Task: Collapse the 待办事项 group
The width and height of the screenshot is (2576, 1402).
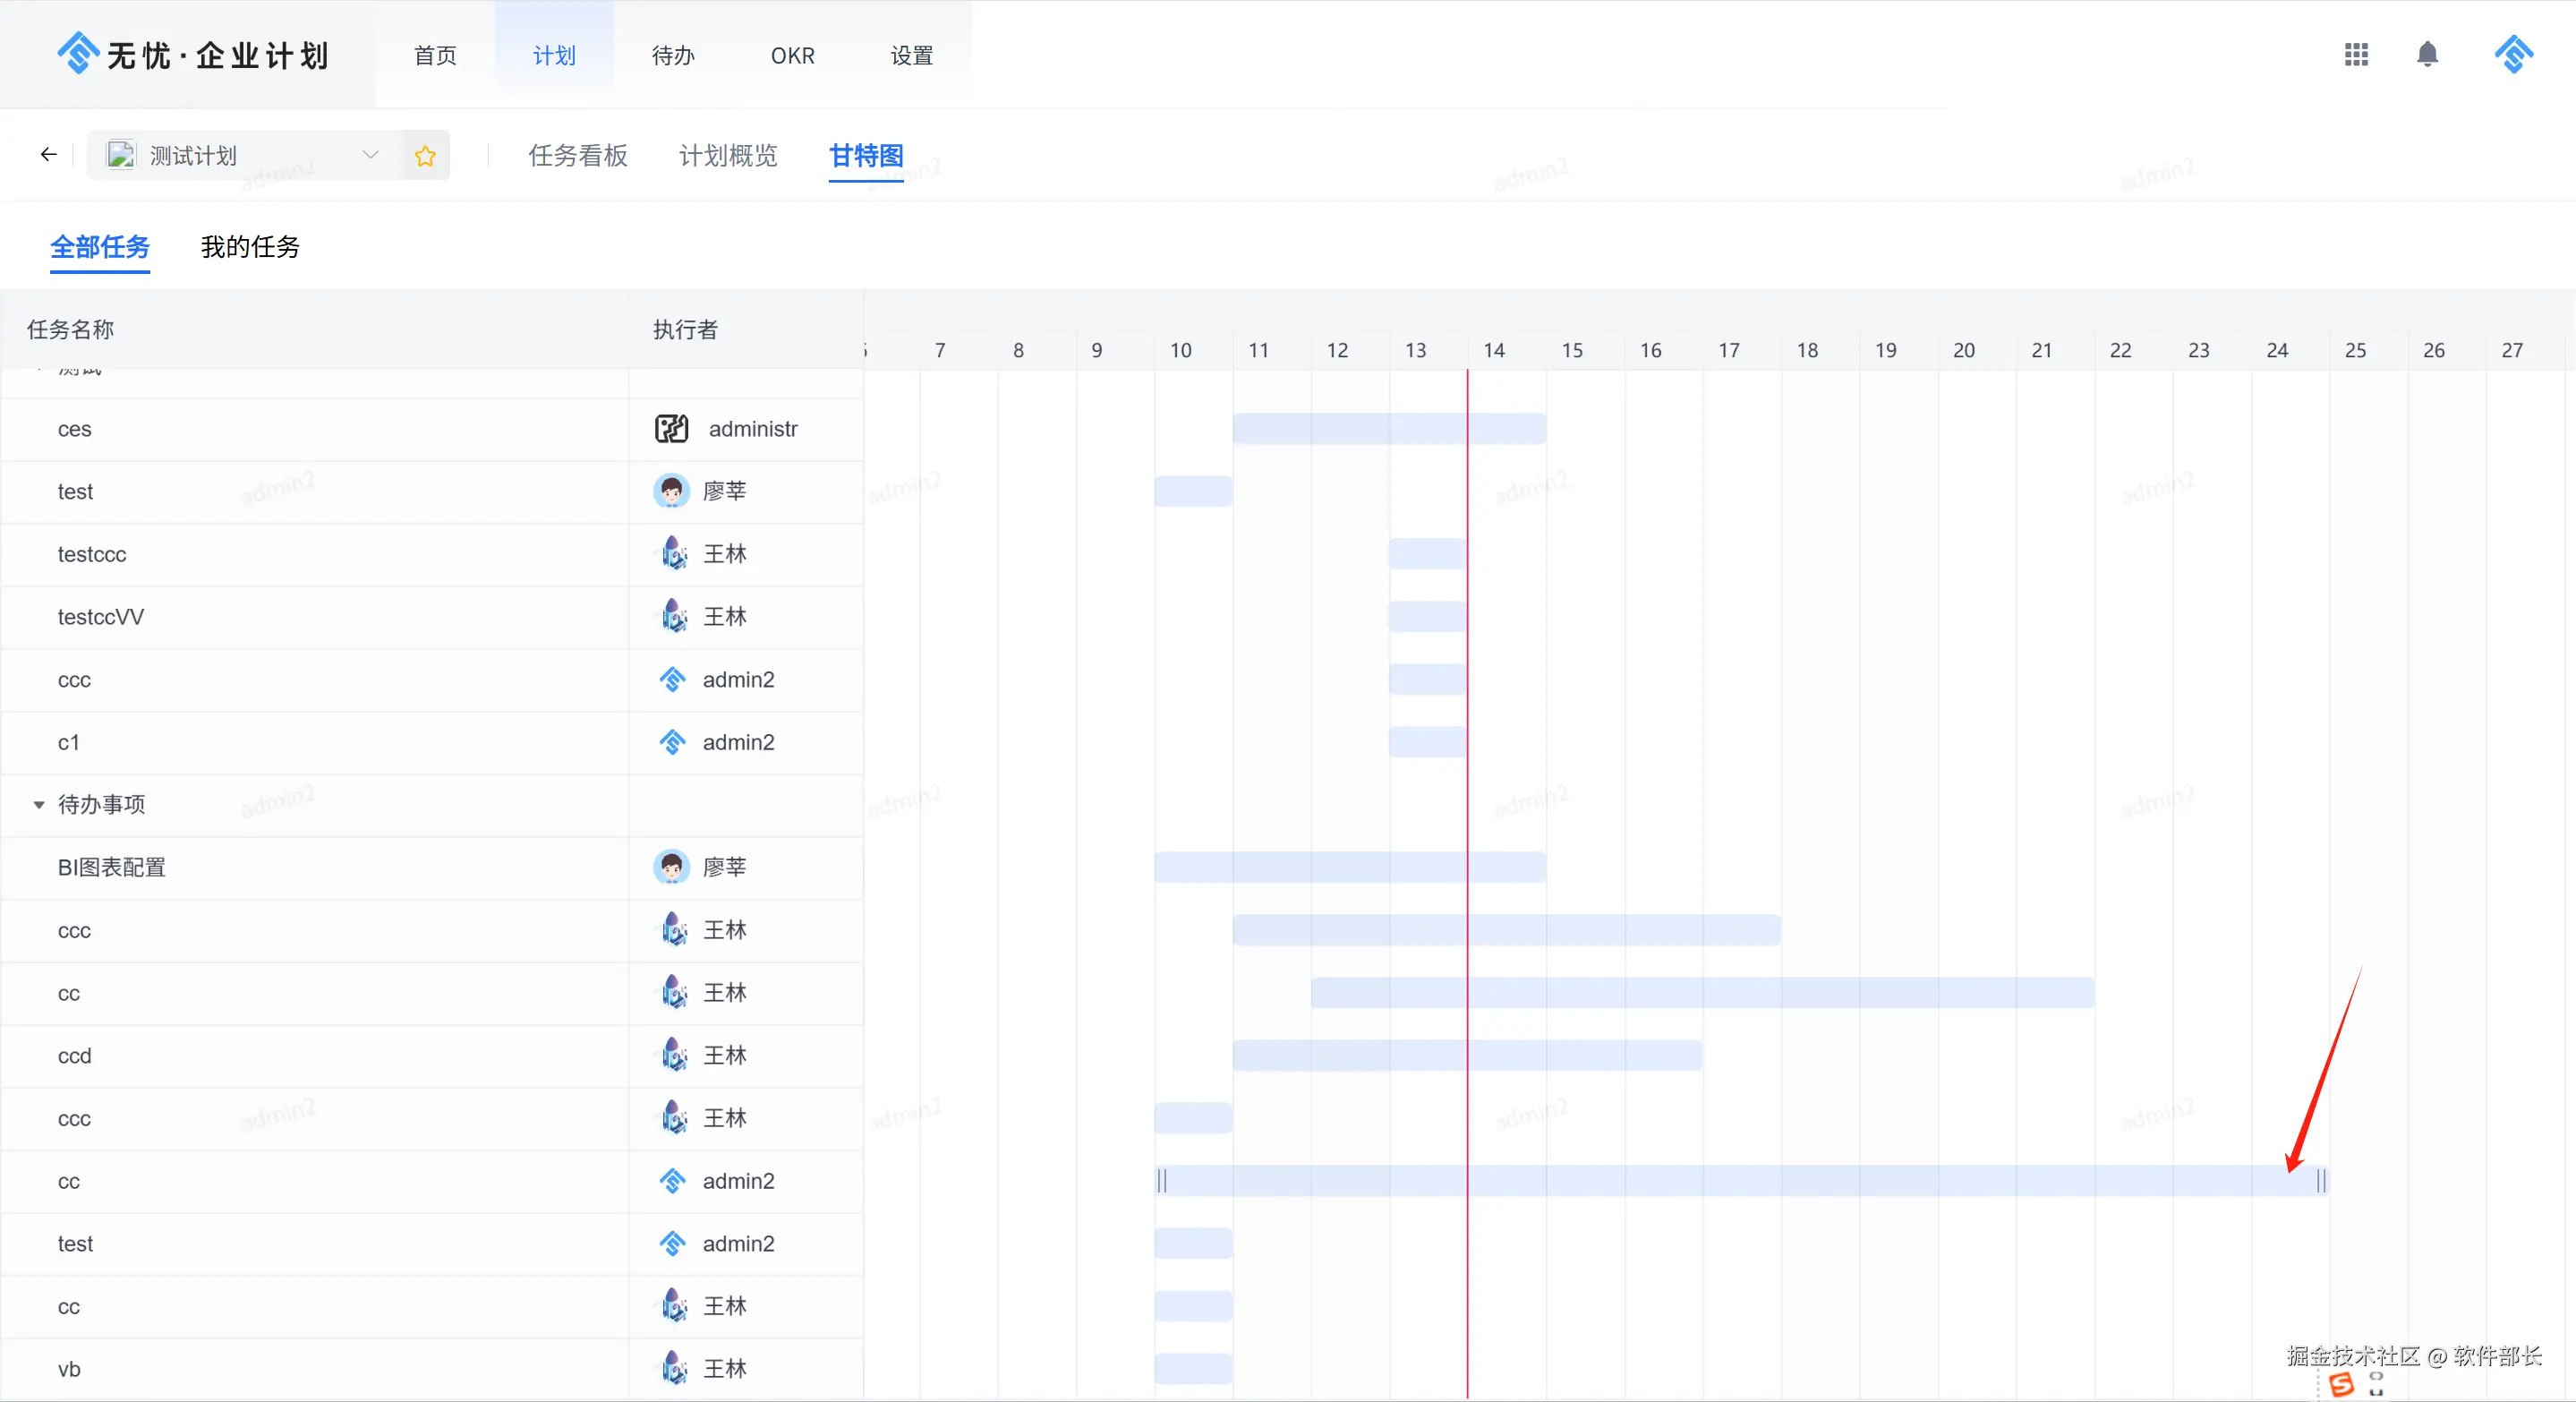Action: (x=39, y=805)
